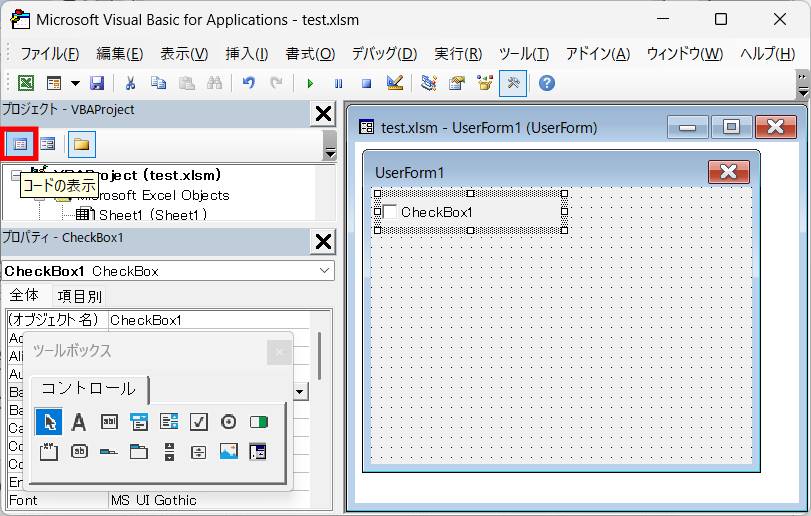Open the ファイル(F) menu
Screen dimensions: 811x516
(50, 53)
